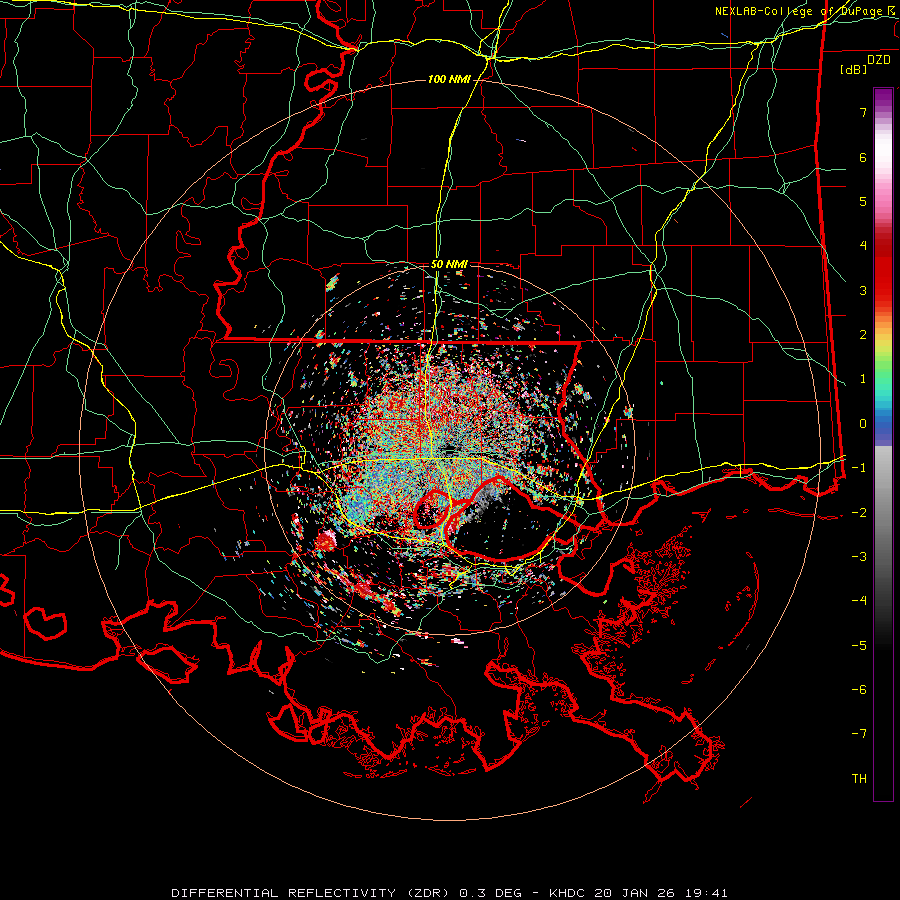Select the 4 tick label on color scale
This screenshot has height=900, width=900.
[x=863, y=246]
